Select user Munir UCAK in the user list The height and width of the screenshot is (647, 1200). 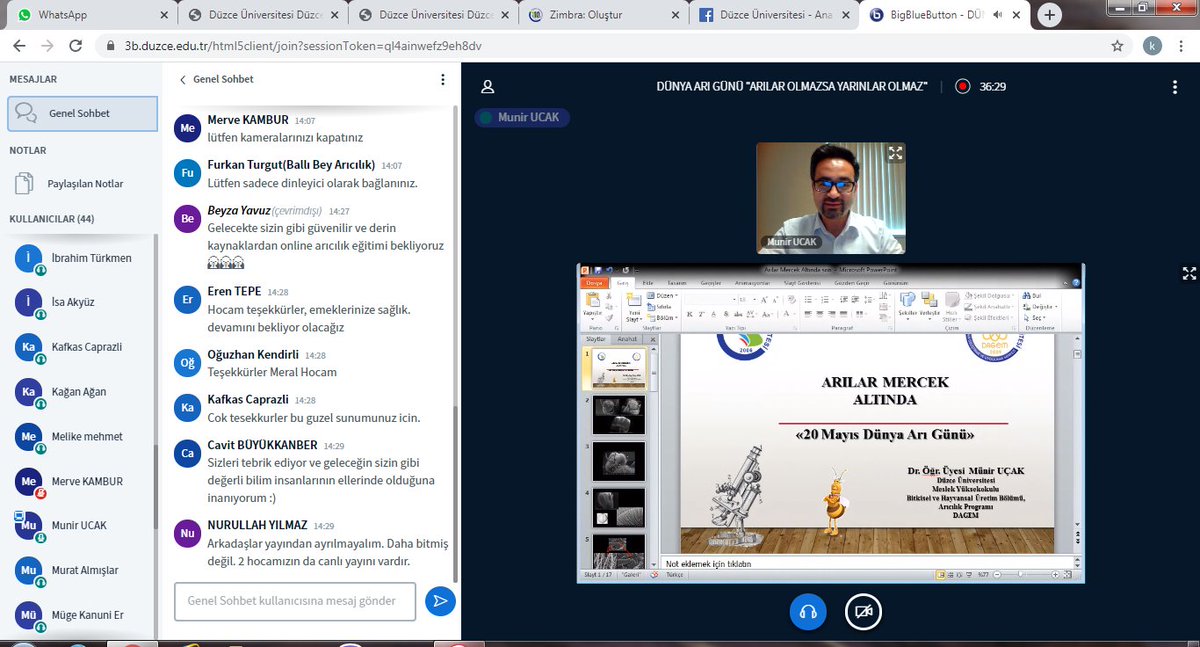(79, 525)
